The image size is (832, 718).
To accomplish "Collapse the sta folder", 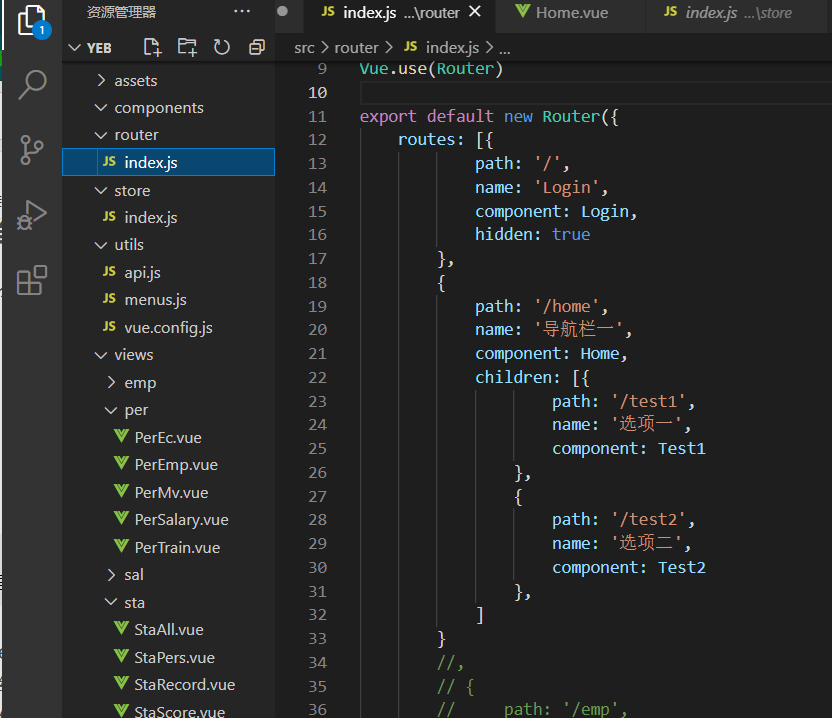I will click(x=111, y=602).
